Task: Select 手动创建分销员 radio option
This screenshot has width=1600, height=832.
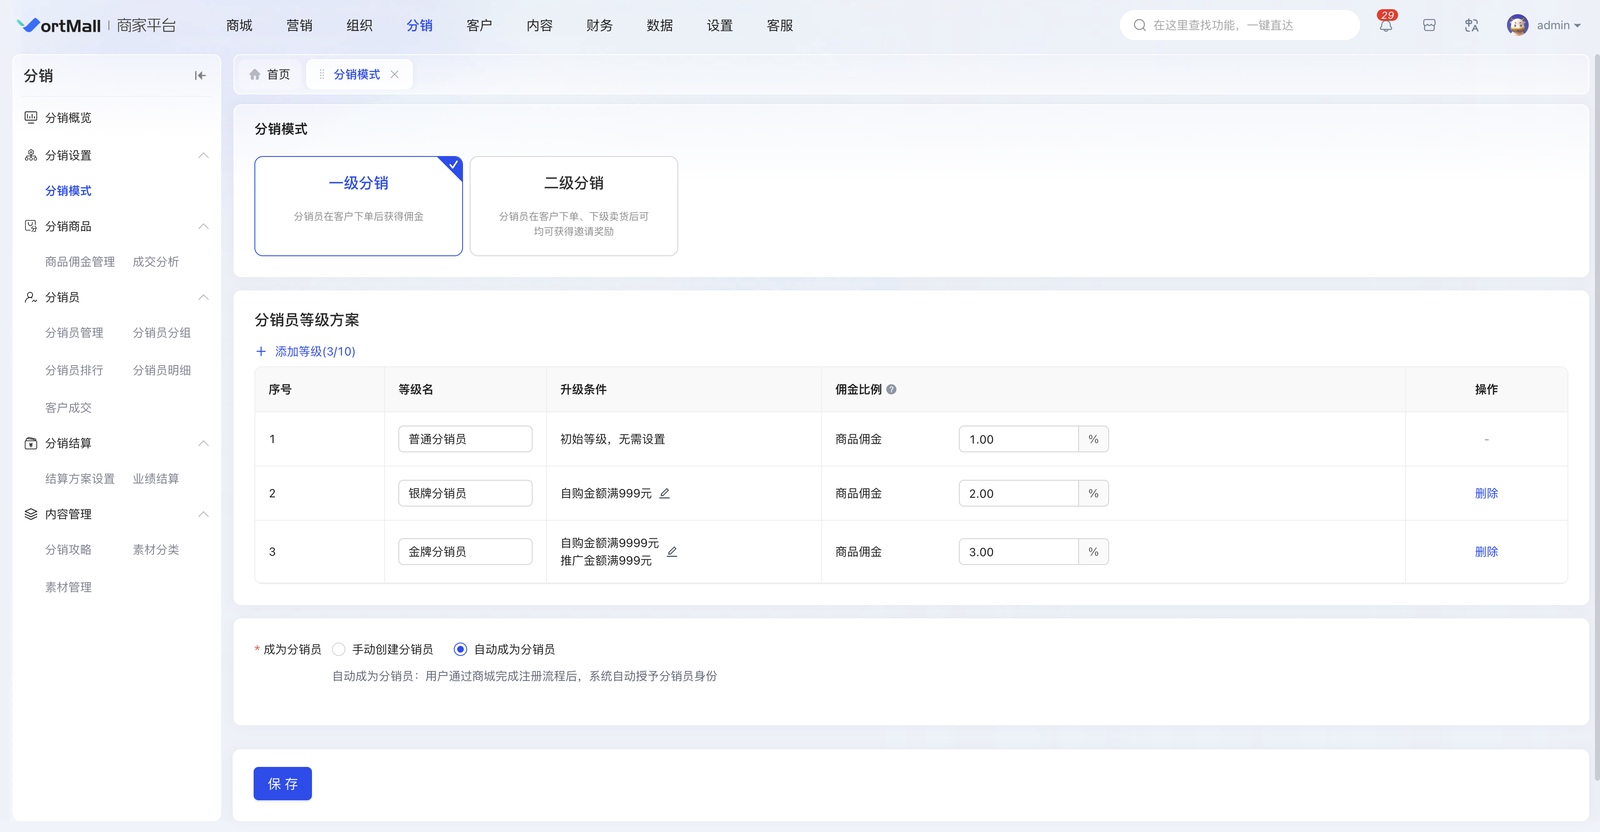Action: coord(339,649)
